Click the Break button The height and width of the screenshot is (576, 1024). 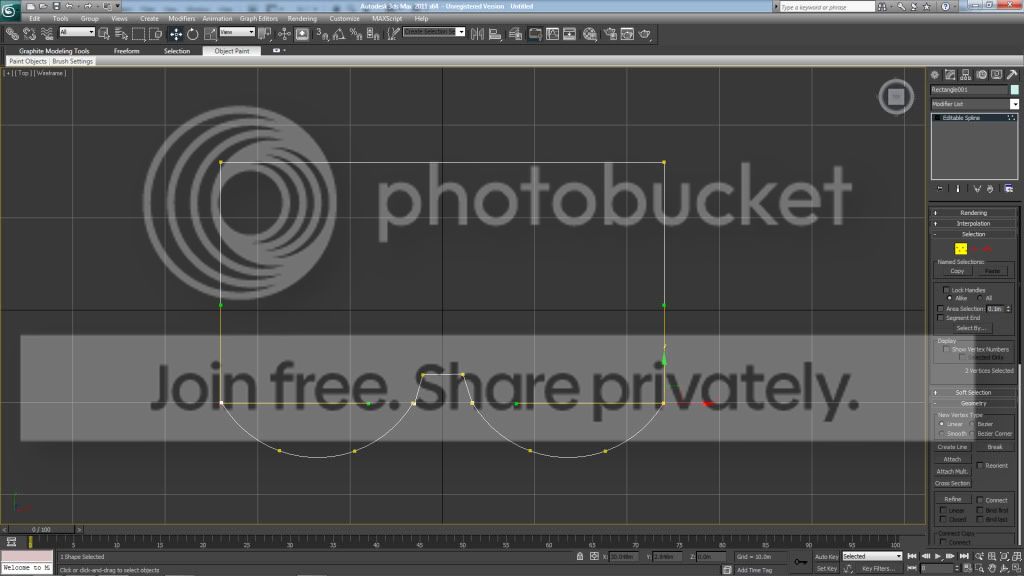click(995, 447)
